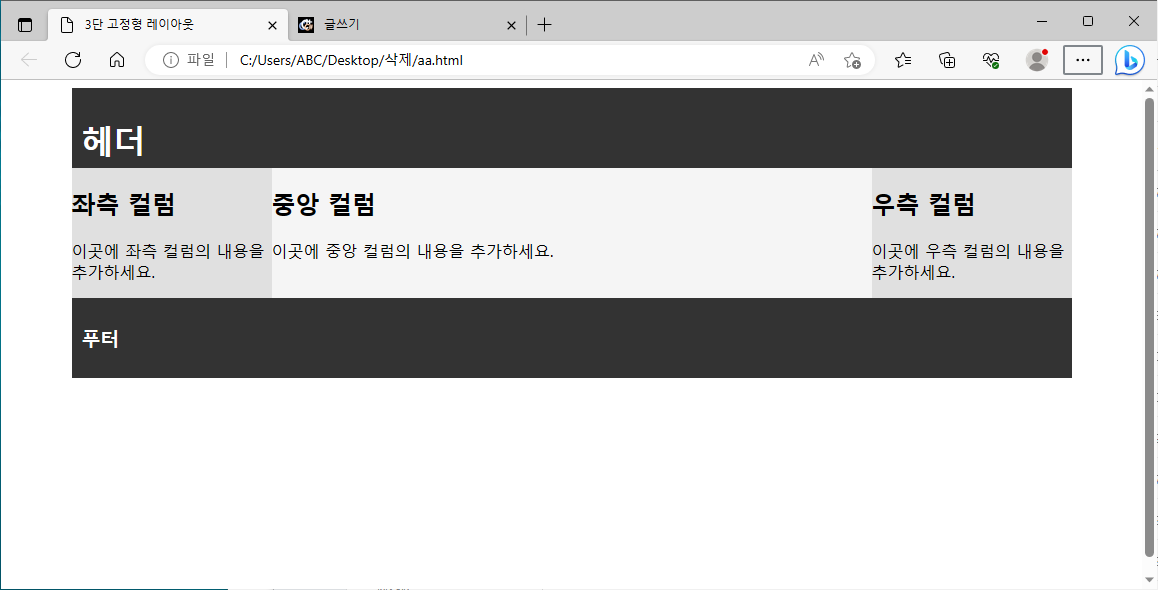Image resolution: width=1158 pixels, height=590 pixels.
Task: Open Collections
Action: tap(947, 60)
